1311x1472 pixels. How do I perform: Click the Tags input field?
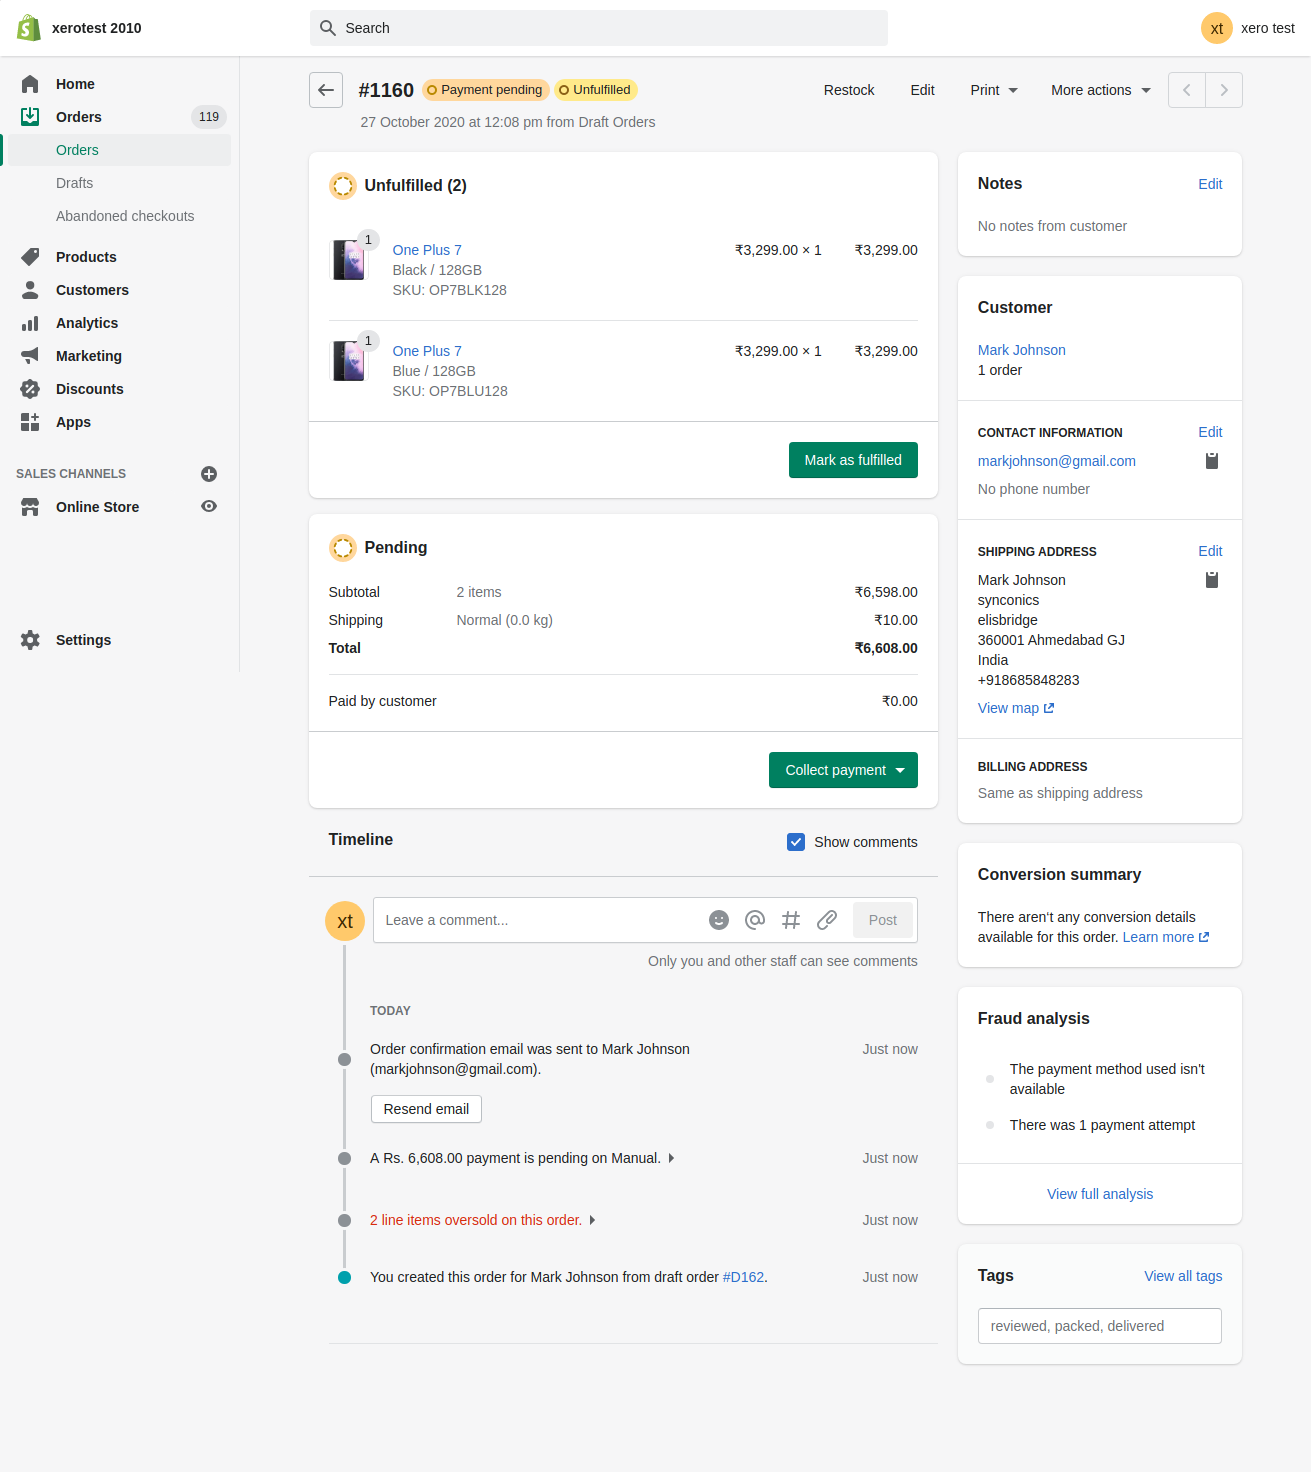(1099, 1326)
